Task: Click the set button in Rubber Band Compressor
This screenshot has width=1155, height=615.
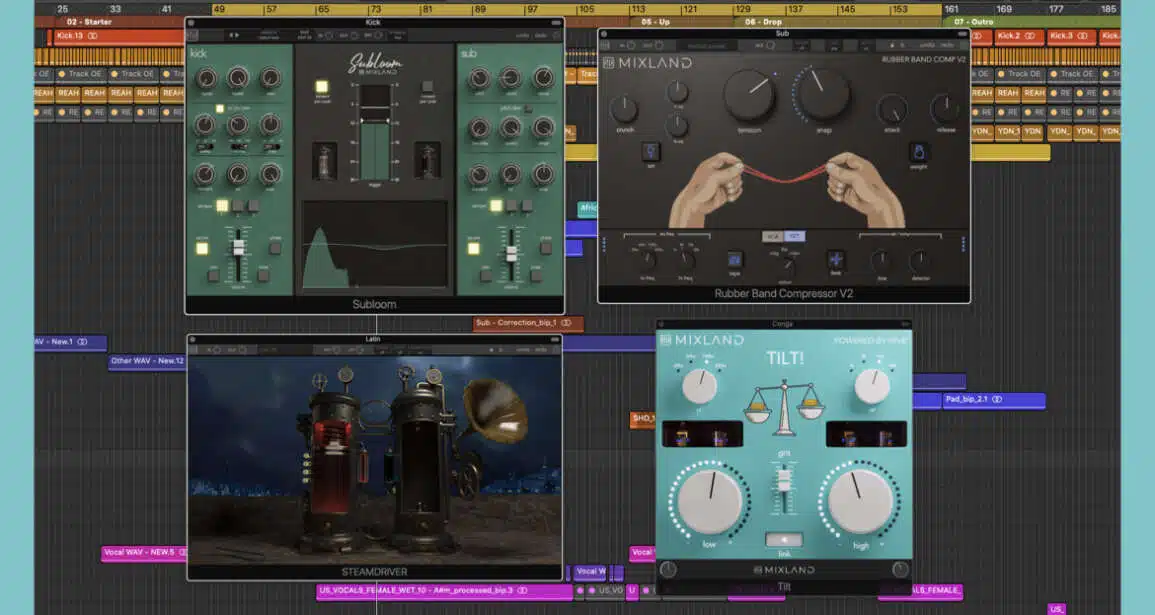Action: 650,152
